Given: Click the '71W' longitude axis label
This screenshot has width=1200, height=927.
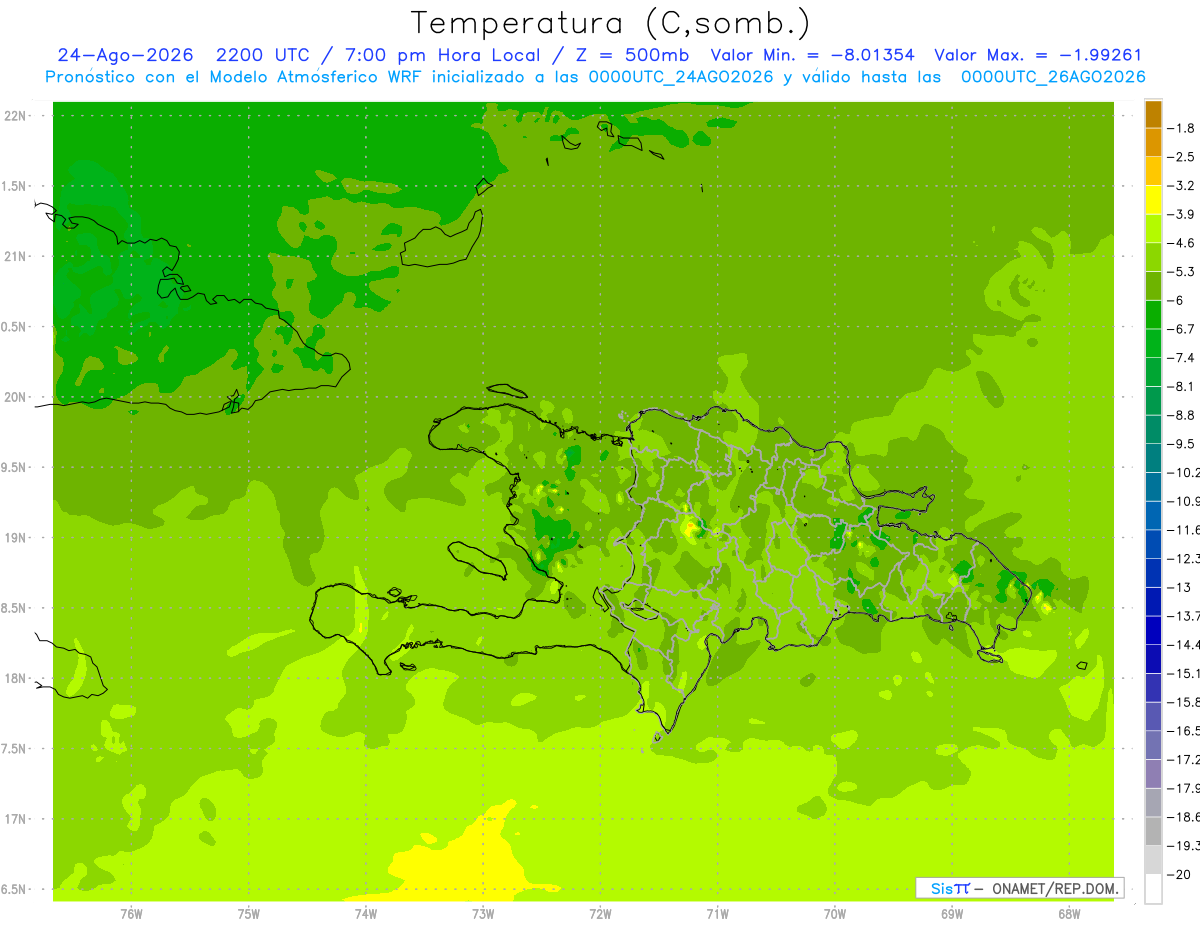Looking at the screenshot, I should [x=717, y=914].
